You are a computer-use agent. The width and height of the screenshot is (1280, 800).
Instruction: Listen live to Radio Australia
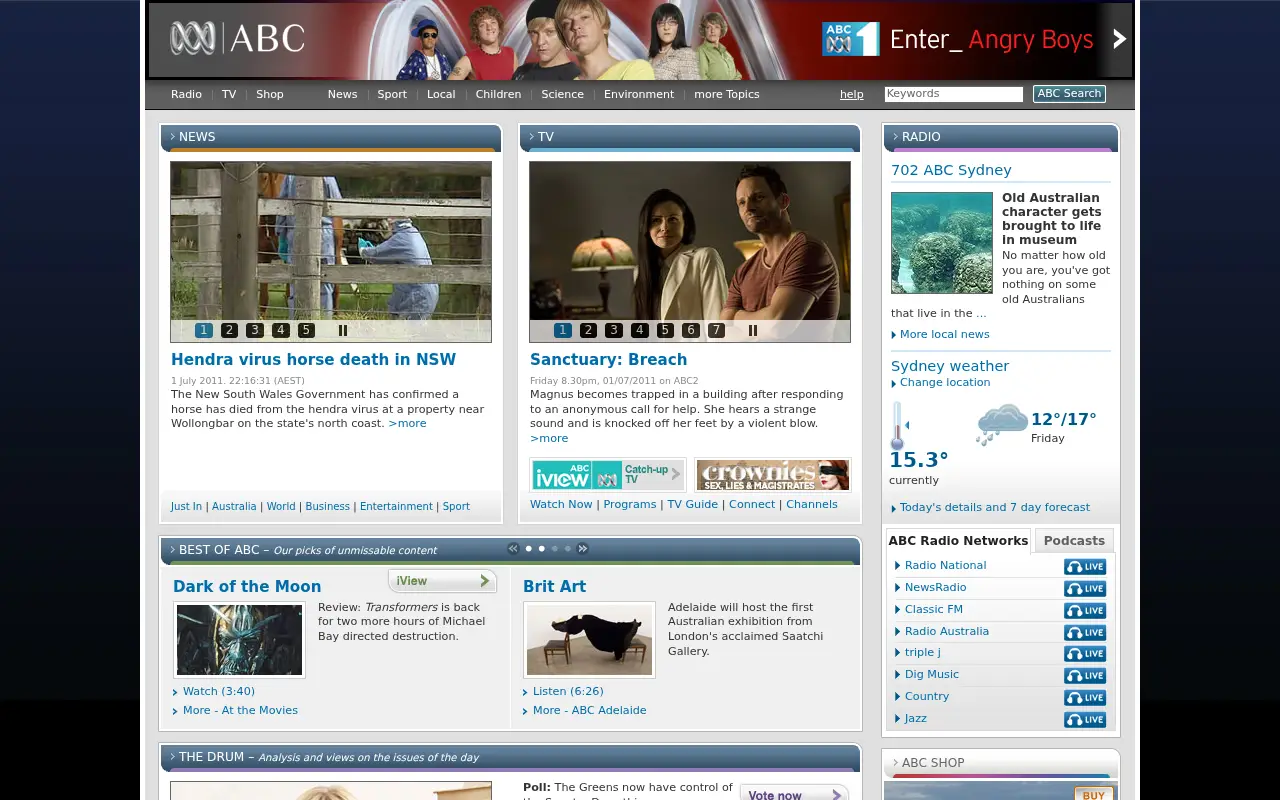point(1085,633)
